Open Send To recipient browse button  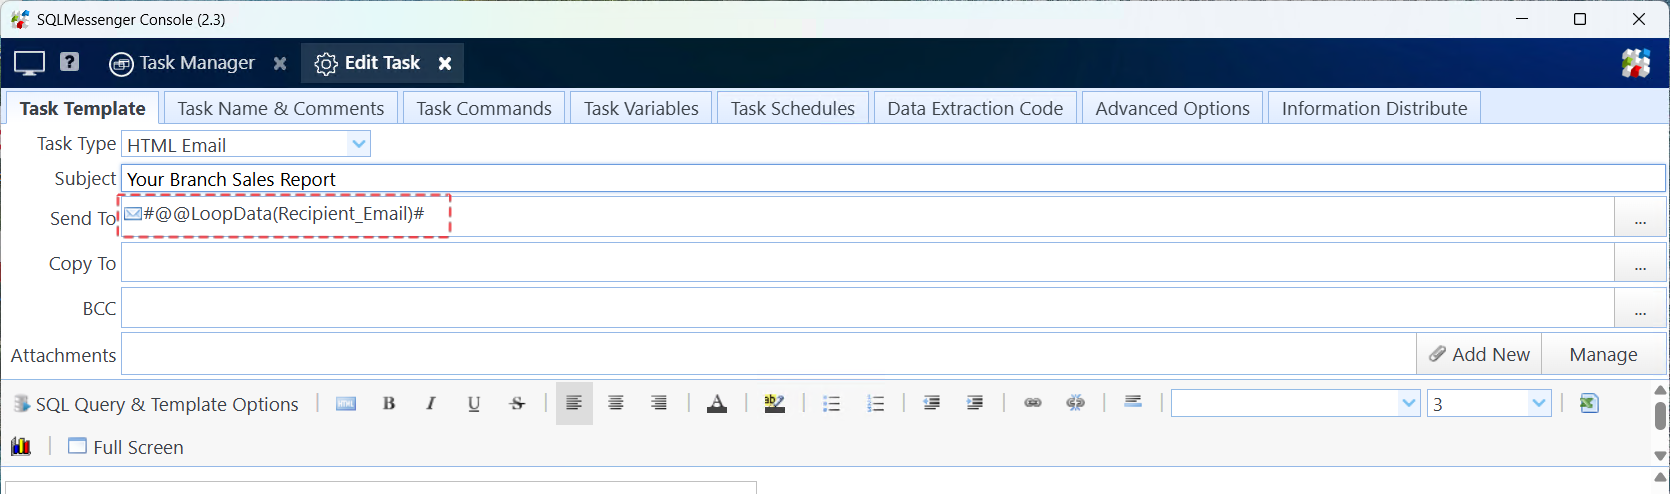1640,218
